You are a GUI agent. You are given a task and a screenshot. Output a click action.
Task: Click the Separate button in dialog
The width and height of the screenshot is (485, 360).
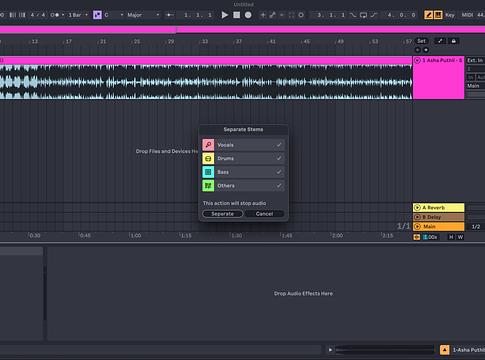[222, 214]
